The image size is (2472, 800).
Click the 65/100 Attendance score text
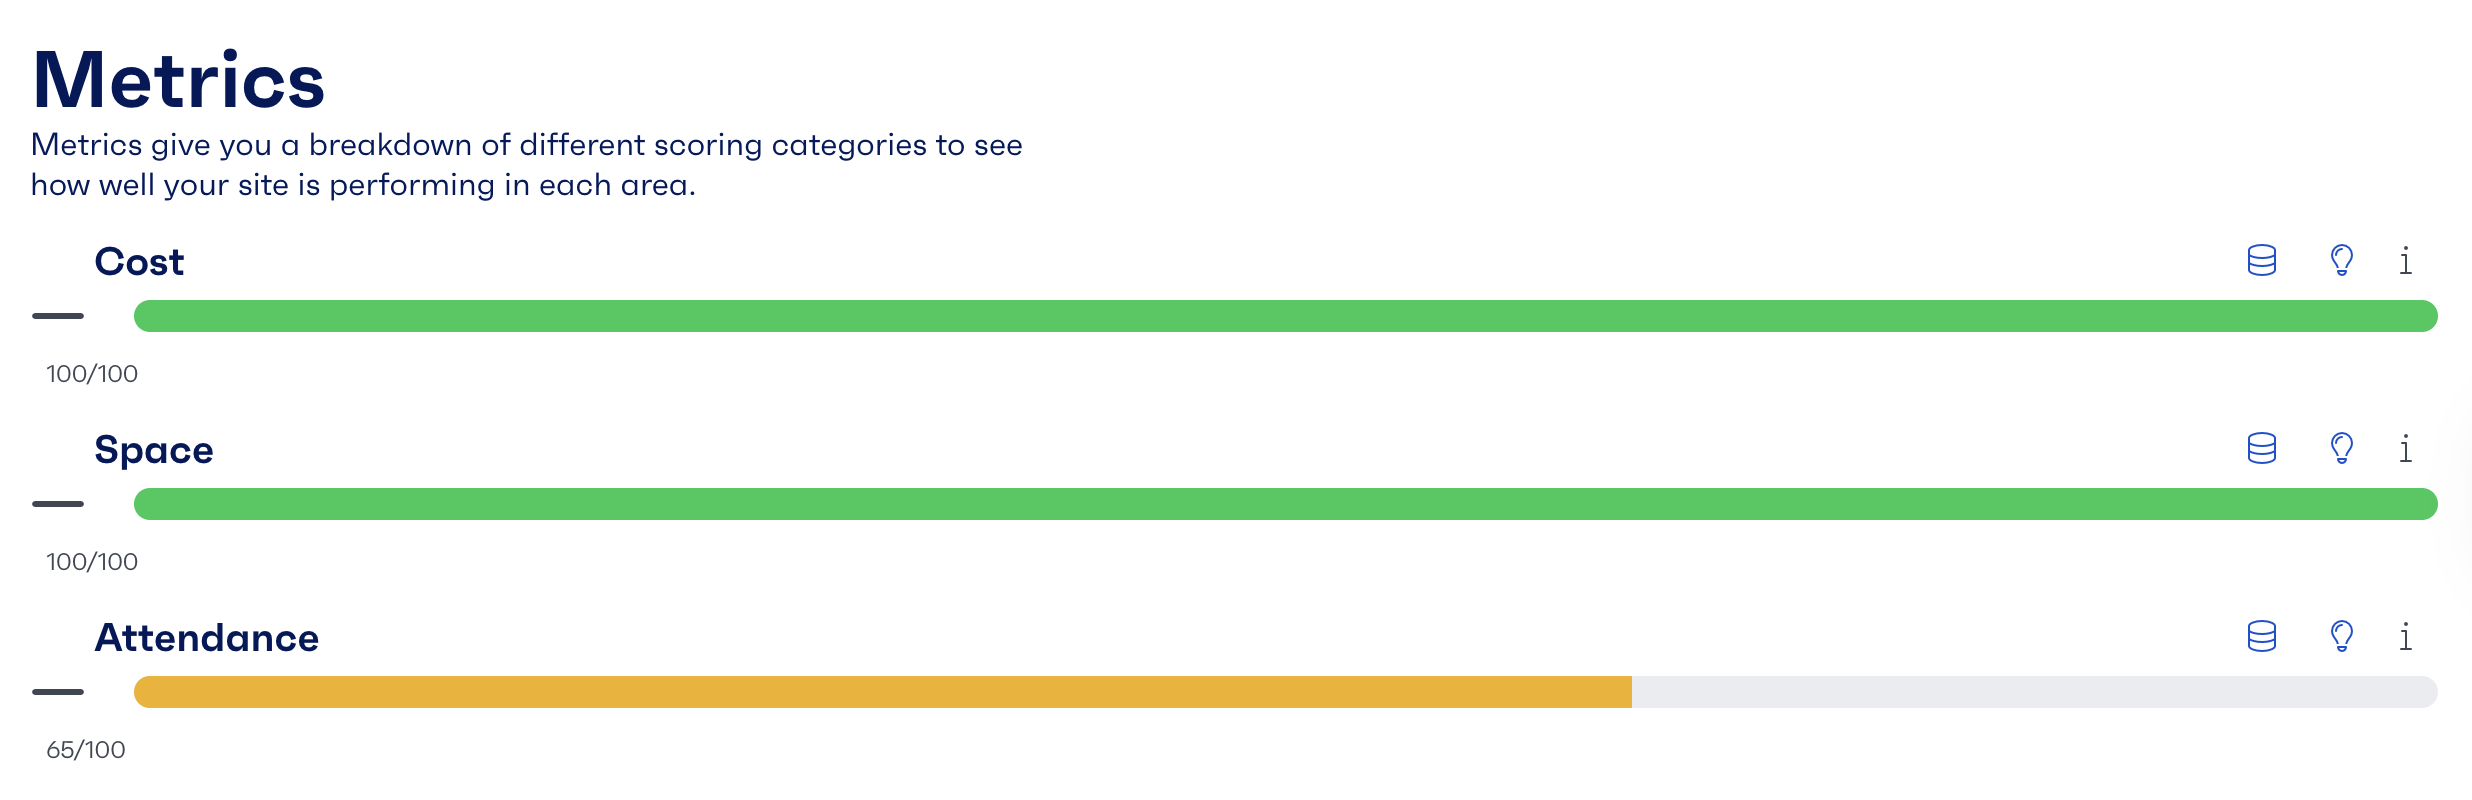coord(86,750)
